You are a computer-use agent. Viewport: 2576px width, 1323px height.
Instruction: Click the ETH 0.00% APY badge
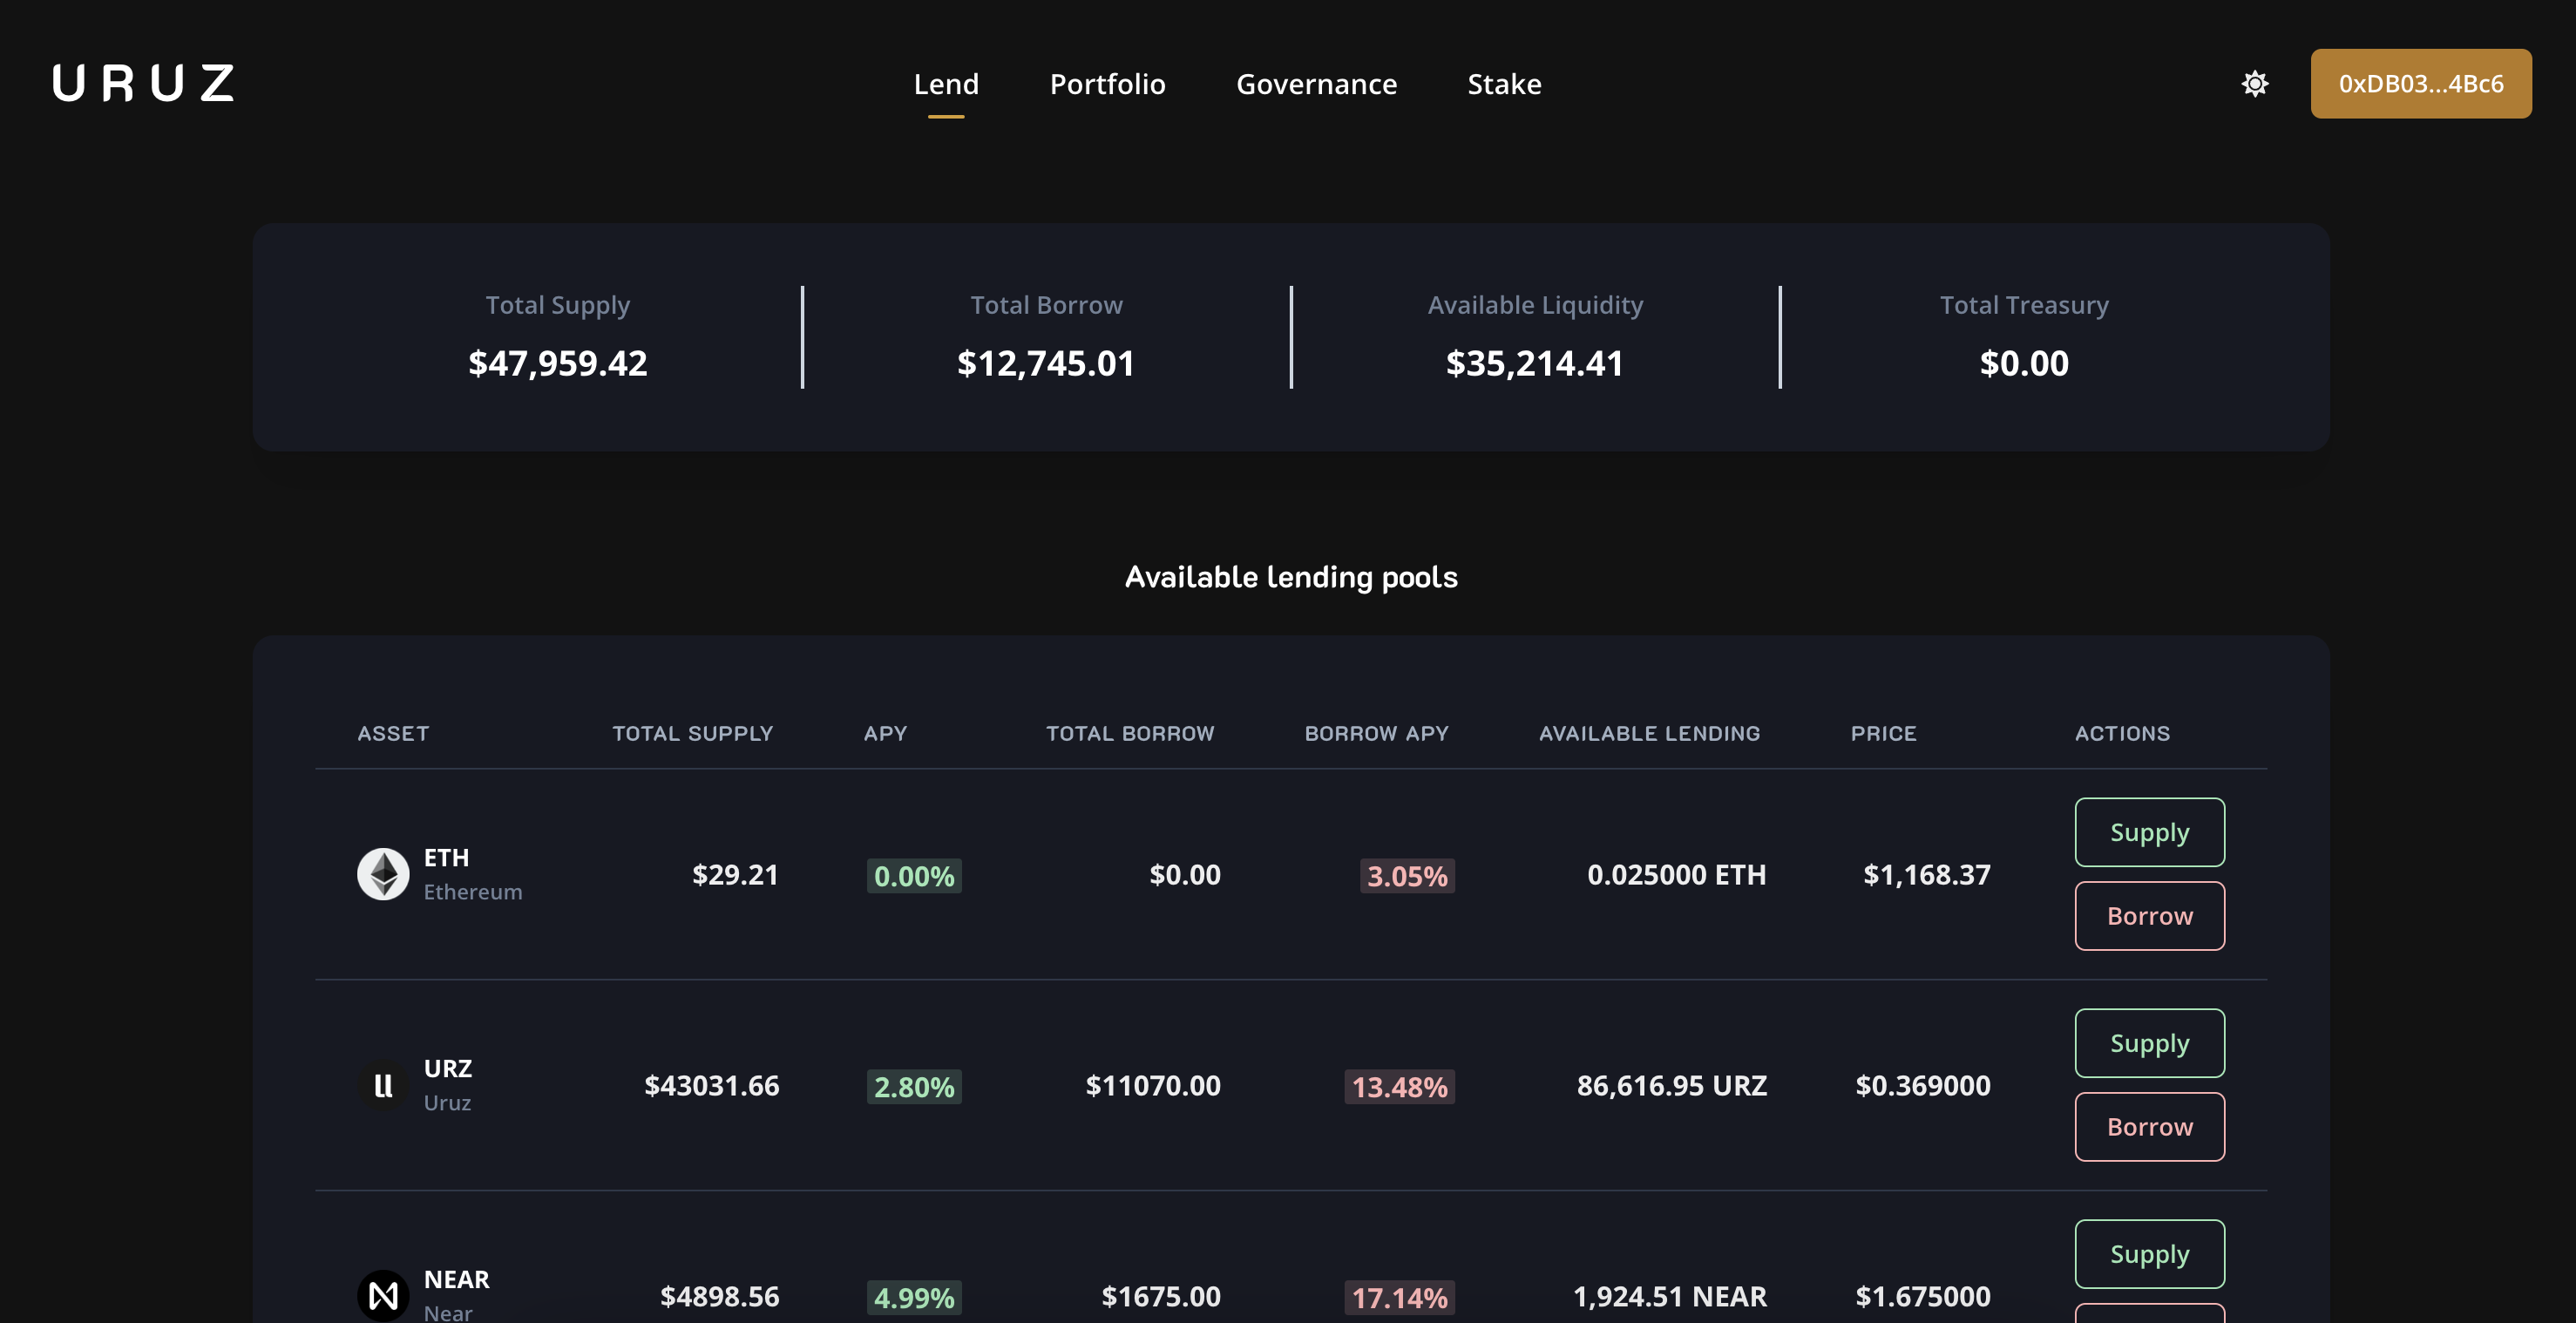(913, 876)
